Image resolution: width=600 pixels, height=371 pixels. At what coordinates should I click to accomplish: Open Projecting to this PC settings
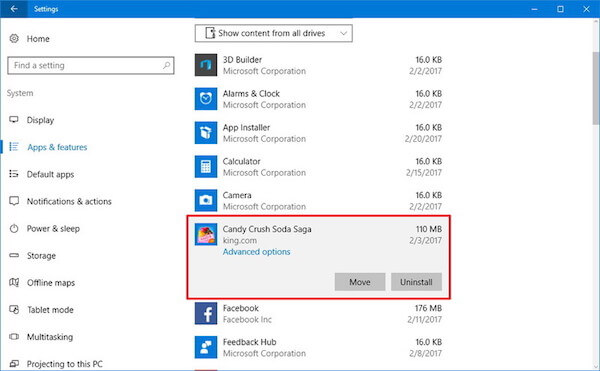[x=65, y=364]
